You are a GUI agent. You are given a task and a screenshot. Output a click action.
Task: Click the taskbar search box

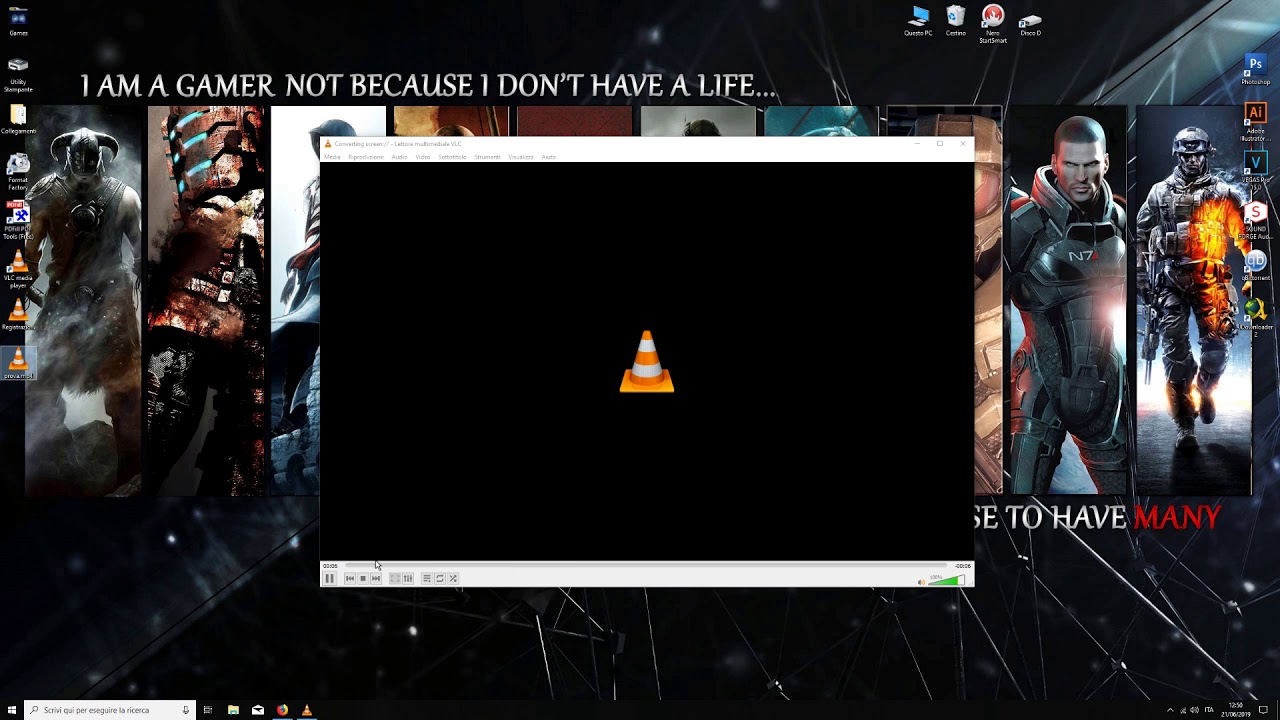[x=110, y=710]
